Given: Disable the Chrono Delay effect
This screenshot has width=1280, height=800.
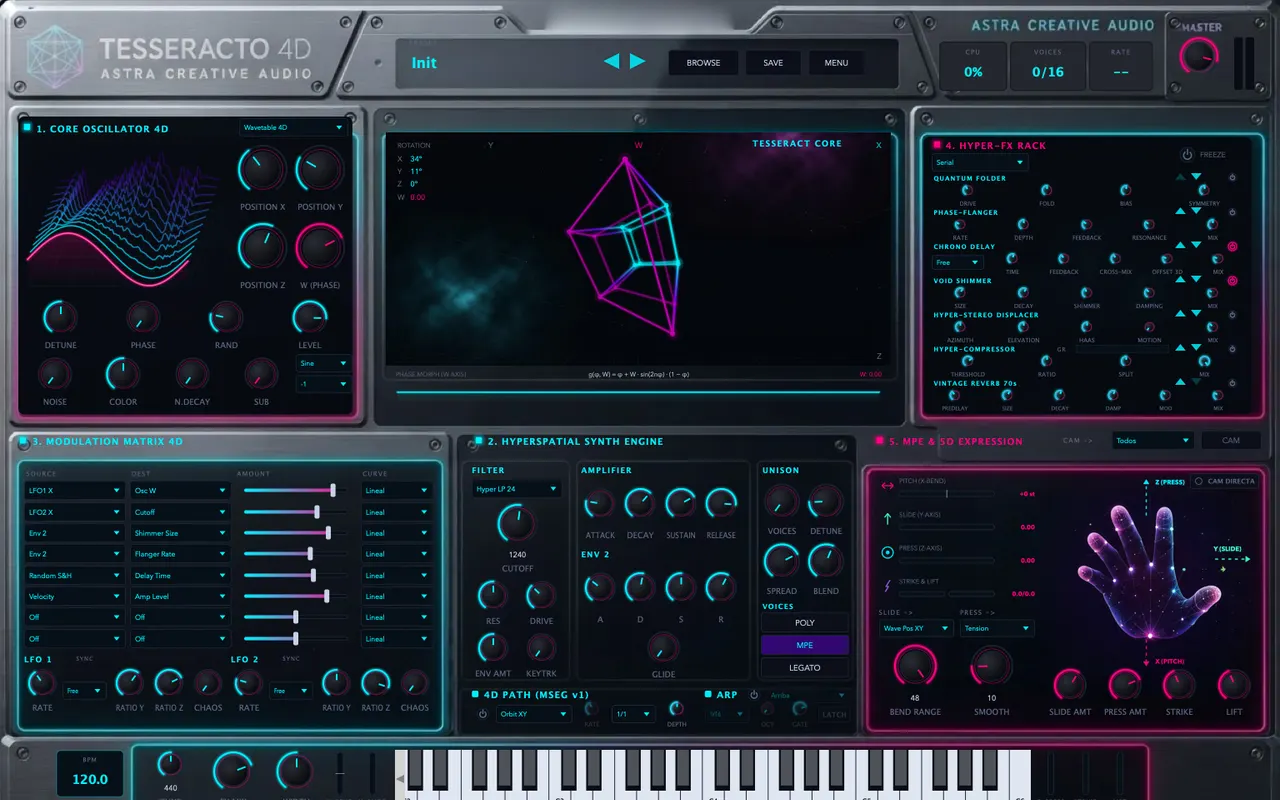Looking at the screenshot, I should tap(1232, 246).
